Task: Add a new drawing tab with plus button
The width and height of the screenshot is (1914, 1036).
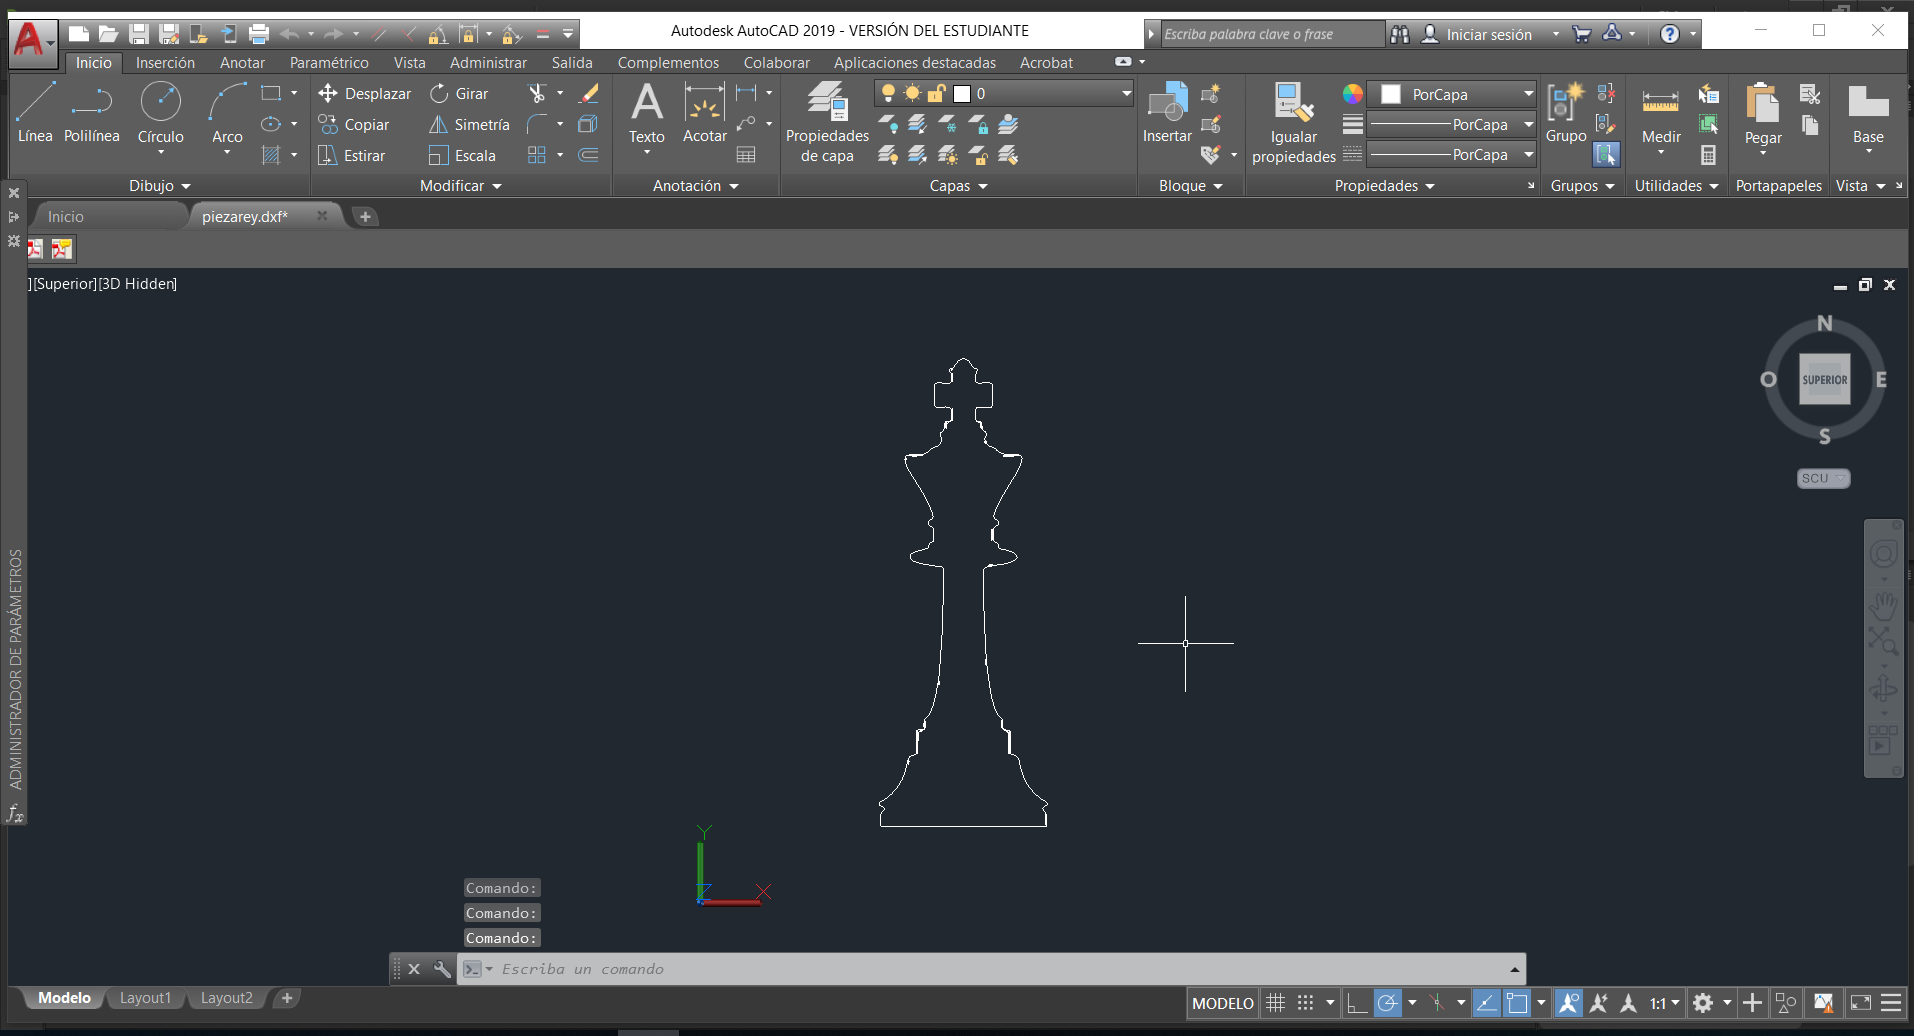Action: (365, 216)
